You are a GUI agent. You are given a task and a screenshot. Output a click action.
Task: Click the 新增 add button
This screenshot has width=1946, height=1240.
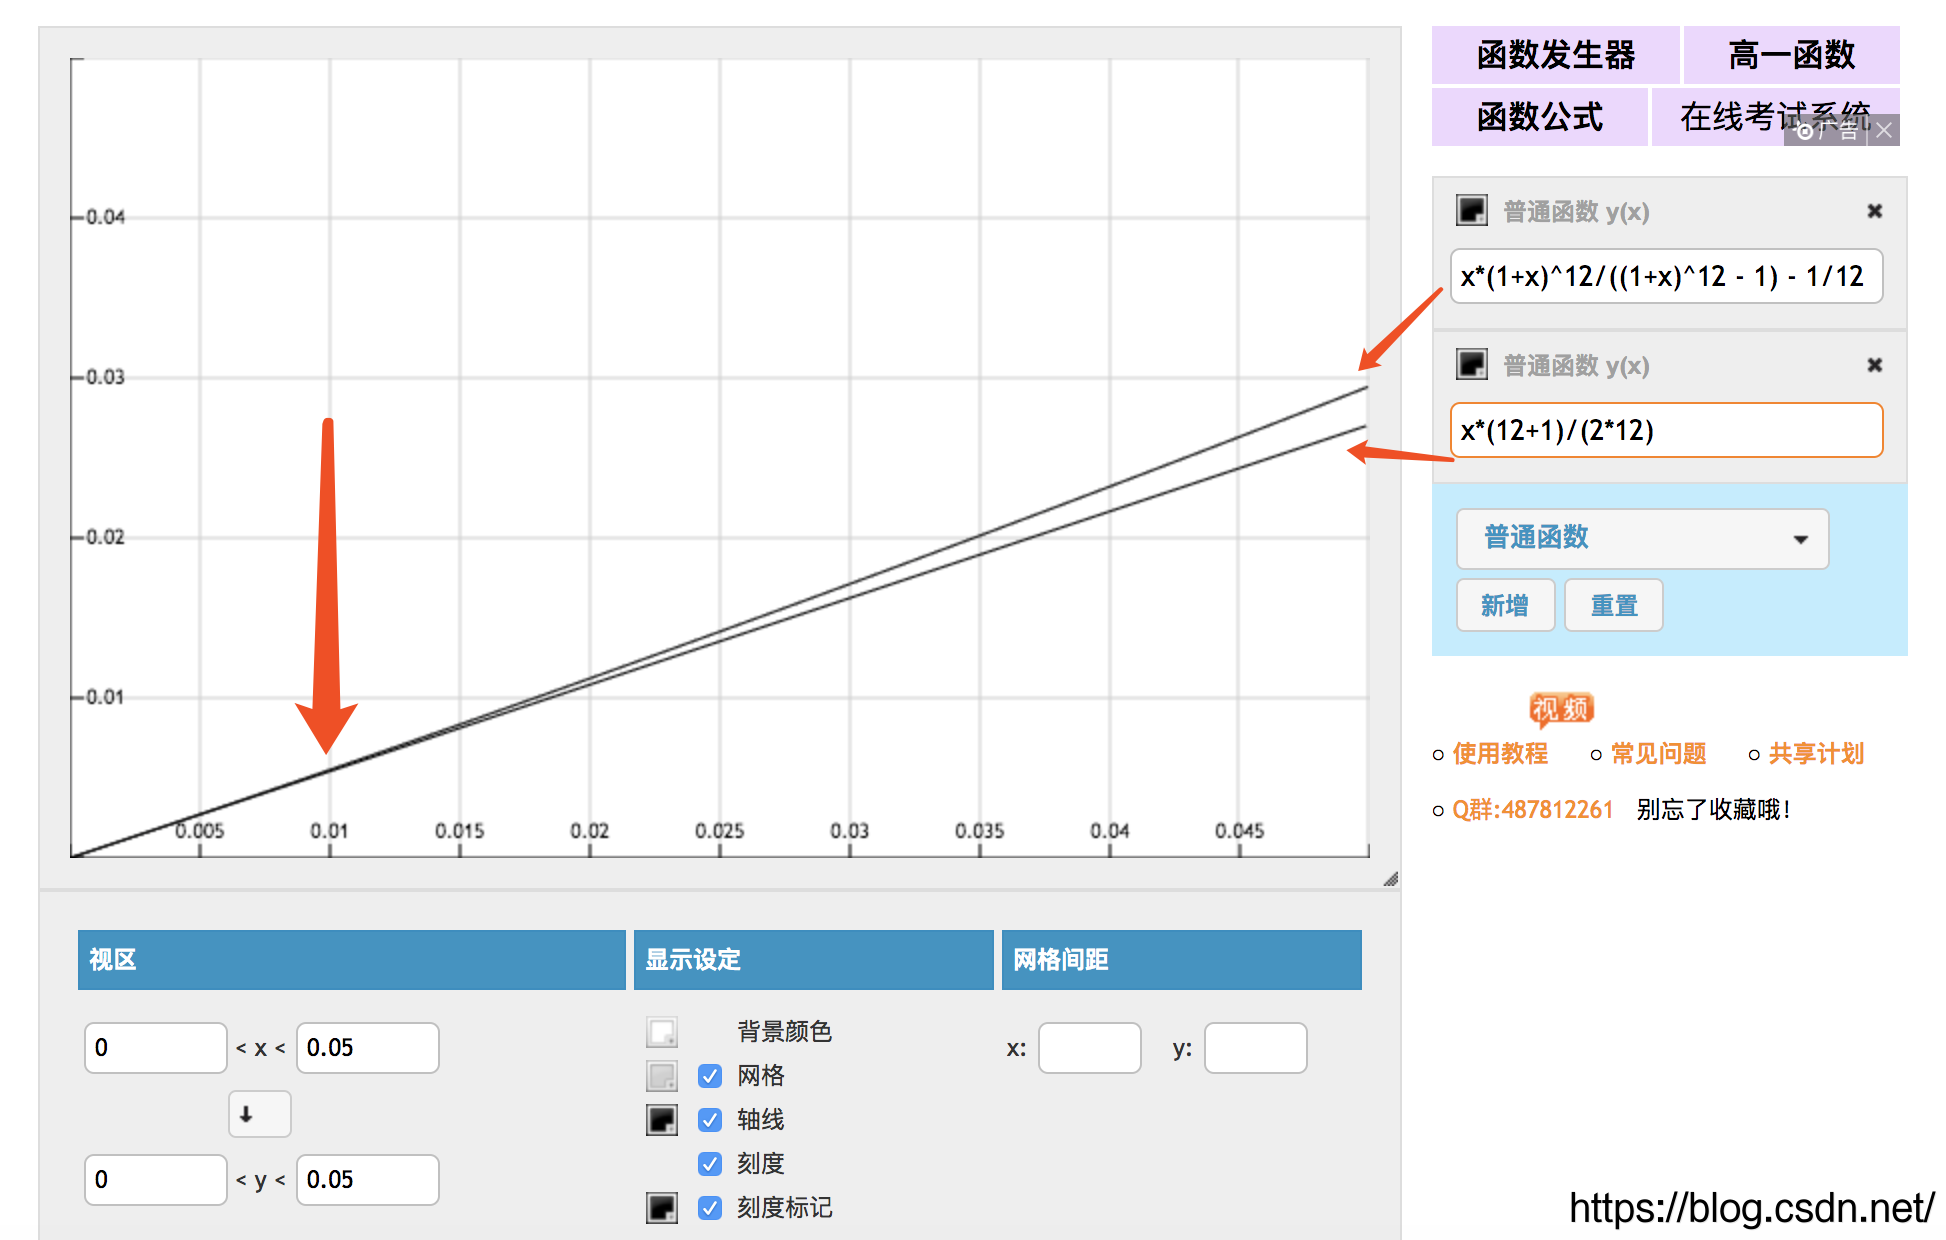[1505, 605]
